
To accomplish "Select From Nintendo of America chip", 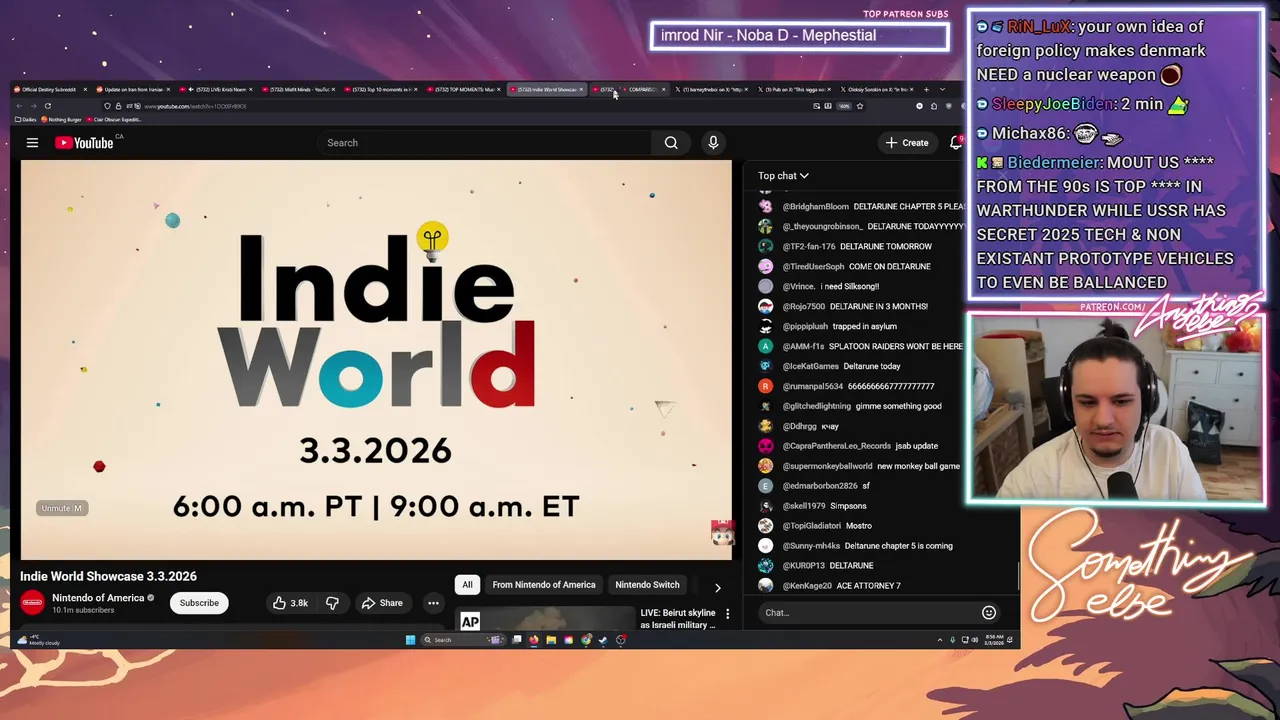I will [x=544, y=585].
